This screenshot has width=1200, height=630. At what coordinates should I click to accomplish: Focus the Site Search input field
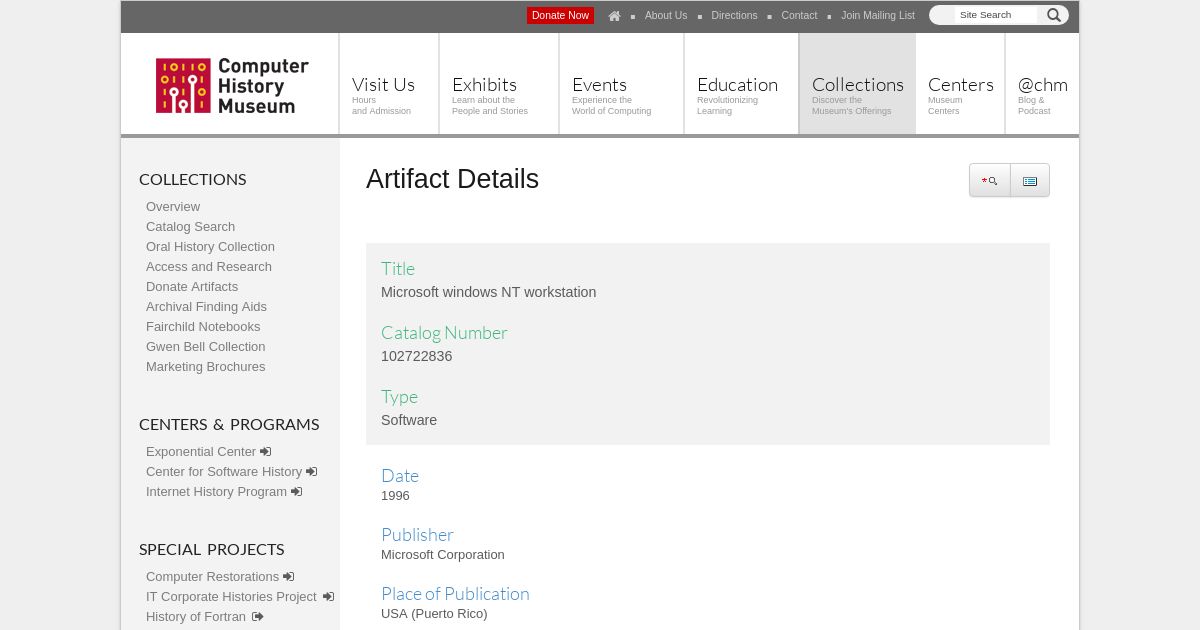[x=996, y=15]
